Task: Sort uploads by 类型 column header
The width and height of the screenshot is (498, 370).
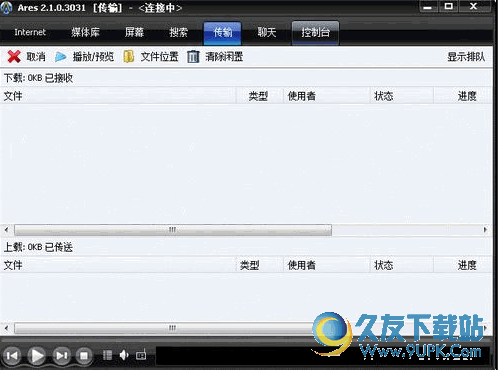Action: click(260, 265)
